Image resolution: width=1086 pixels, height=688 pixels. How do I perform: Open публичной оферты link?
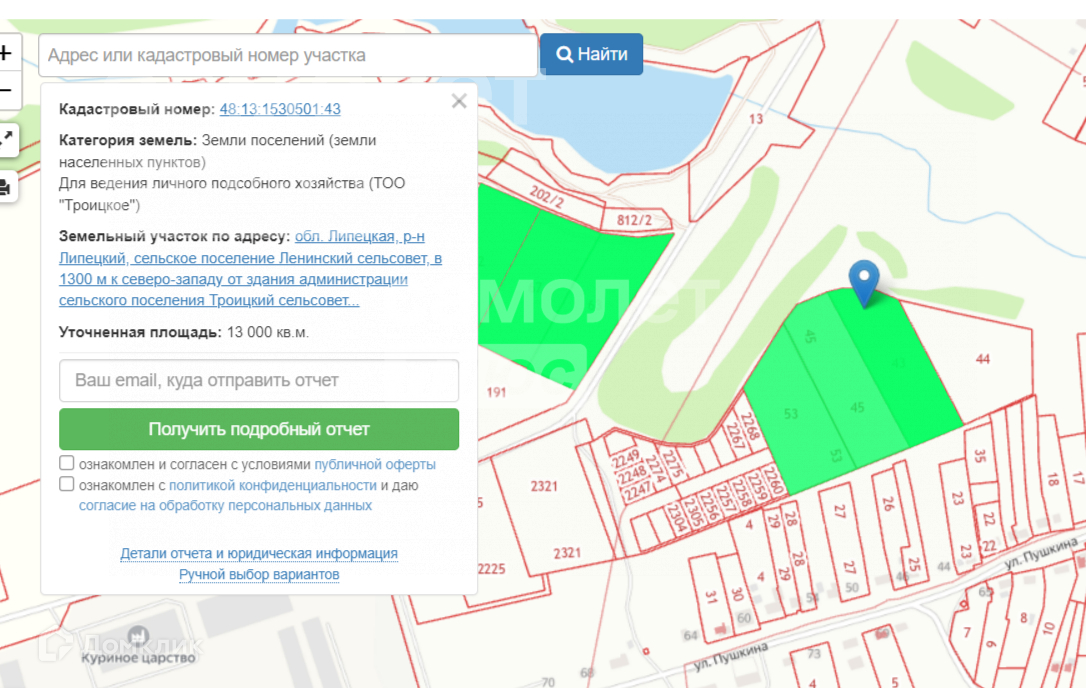375,464
